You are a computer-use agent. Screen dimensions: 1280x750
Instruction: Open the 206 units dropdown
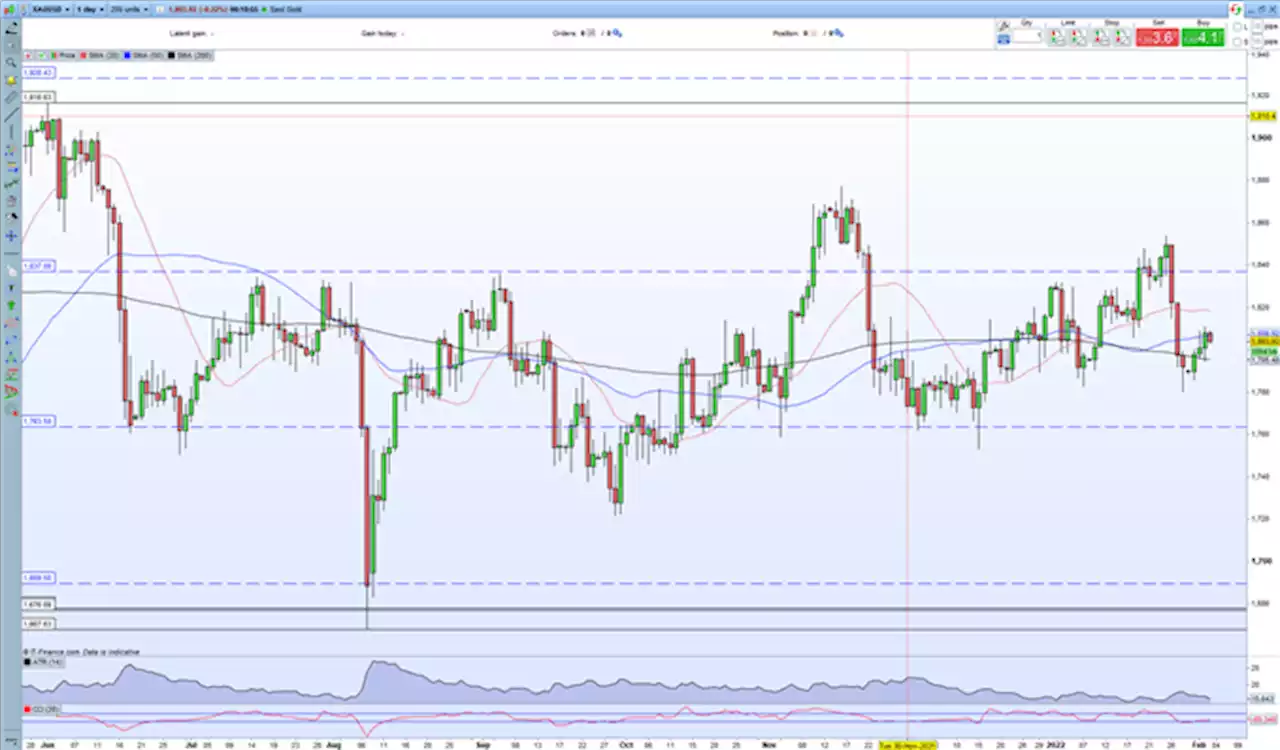tap(129, 9)
